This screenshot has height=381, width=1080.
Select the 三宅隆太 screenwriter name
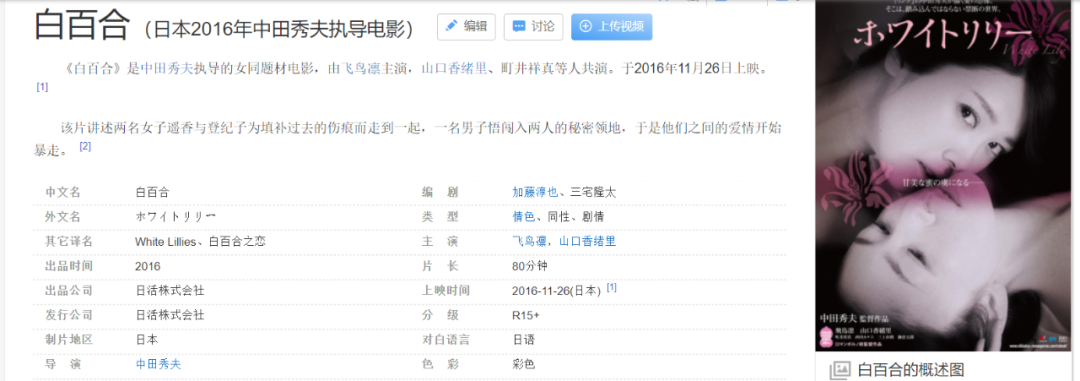coord(593,192)
